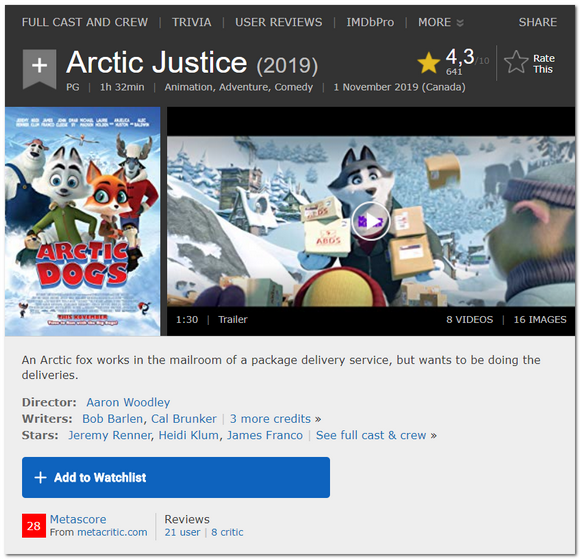Click the 641 ratings count

pos(454,72)
